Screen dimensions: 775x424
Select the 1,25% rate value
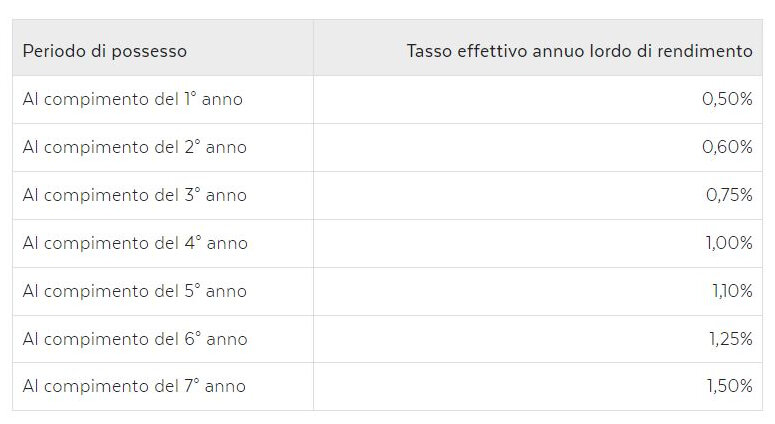(x=731, y=339)
